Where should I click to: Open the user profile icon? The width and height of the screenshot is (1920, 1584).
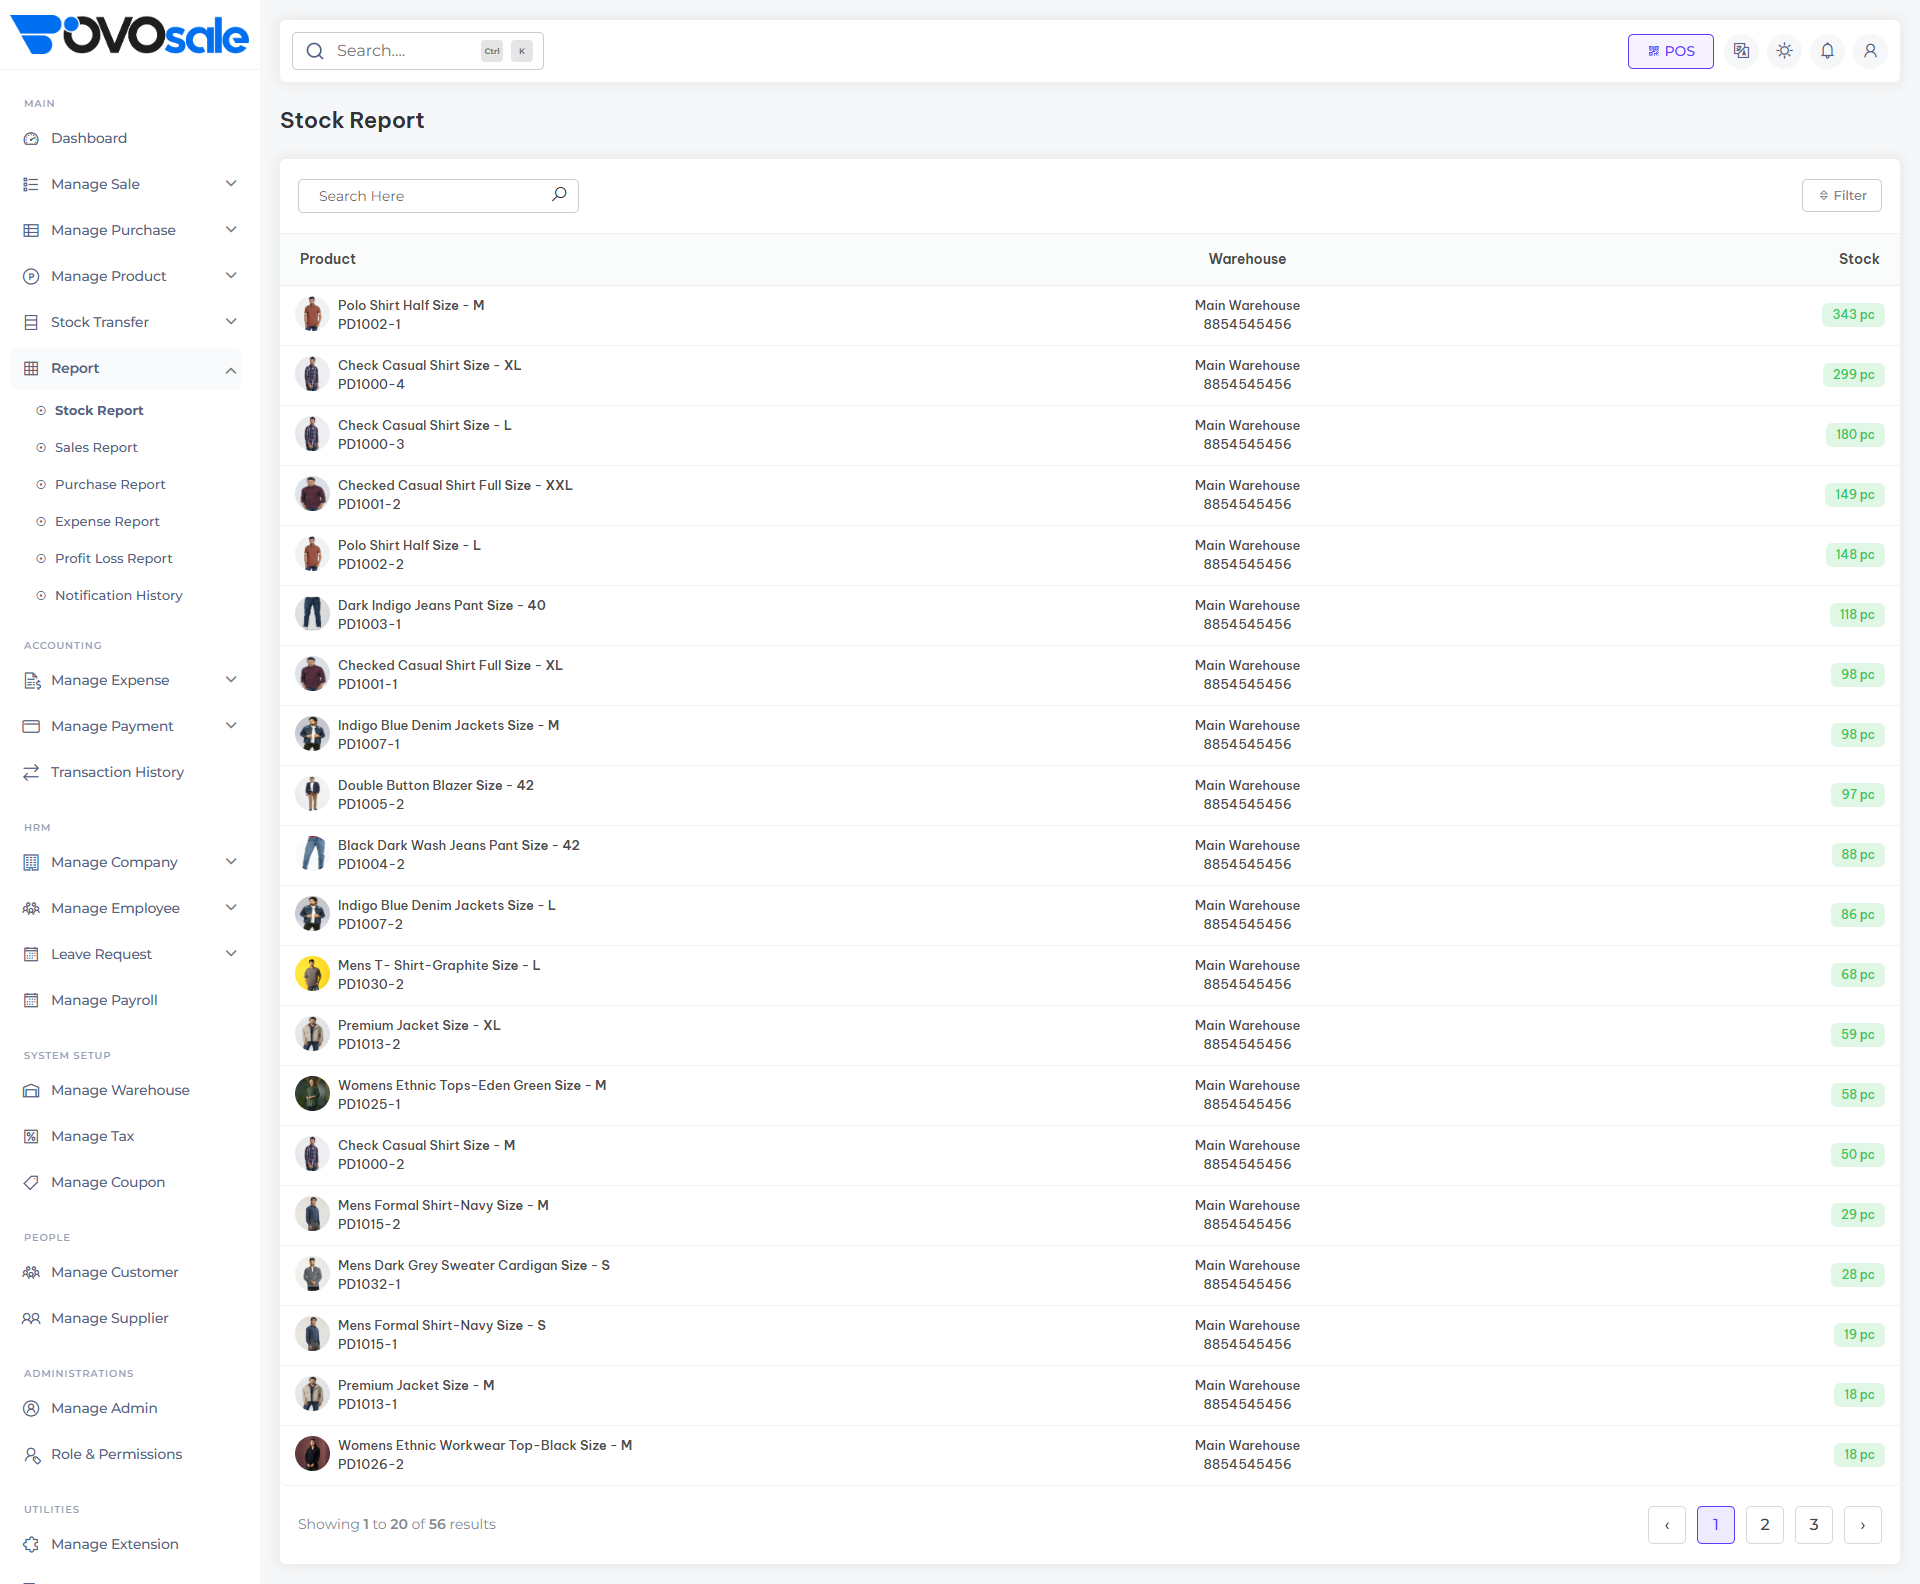(x=1870, y=51)
